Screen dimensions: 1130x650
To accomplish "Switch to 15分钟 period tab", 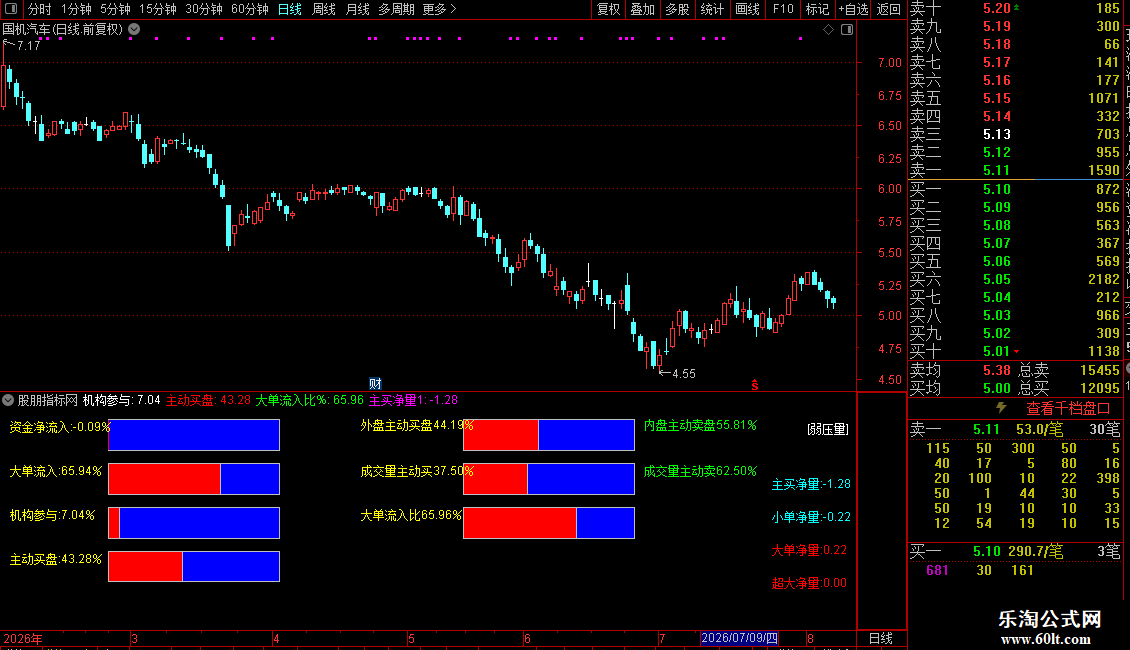I will click(x=158, y=9).
